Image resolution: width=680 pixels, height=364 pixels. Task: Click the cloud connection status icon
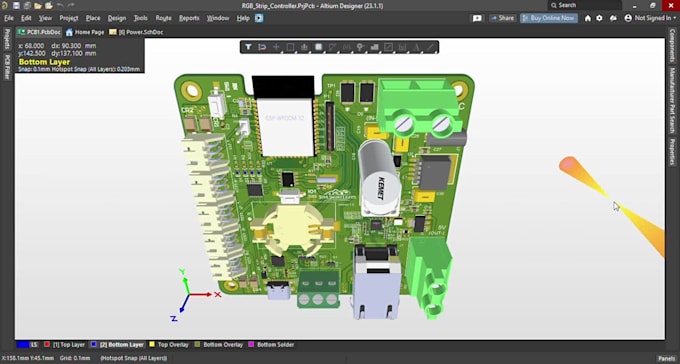coord(613,18)
